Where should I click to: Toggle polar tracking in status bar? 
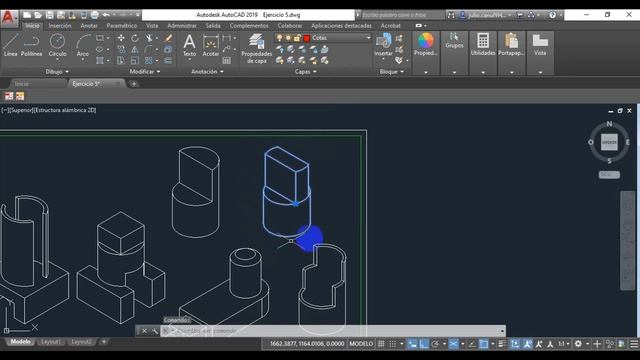click(x=435, y=344)
